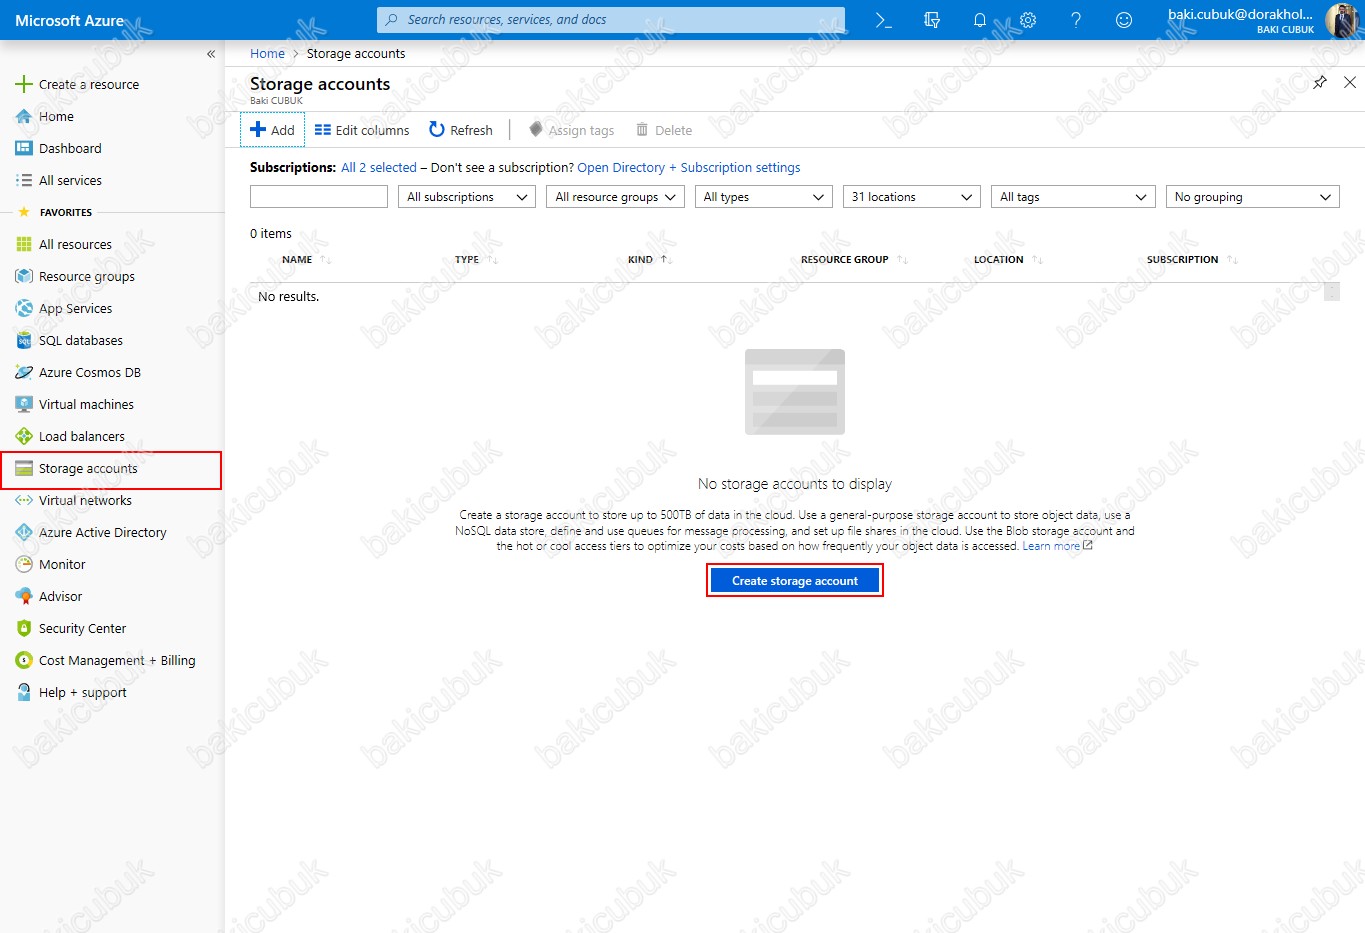
Task: Select Virtual machines in the sidebar
Action: click(86, 404)
